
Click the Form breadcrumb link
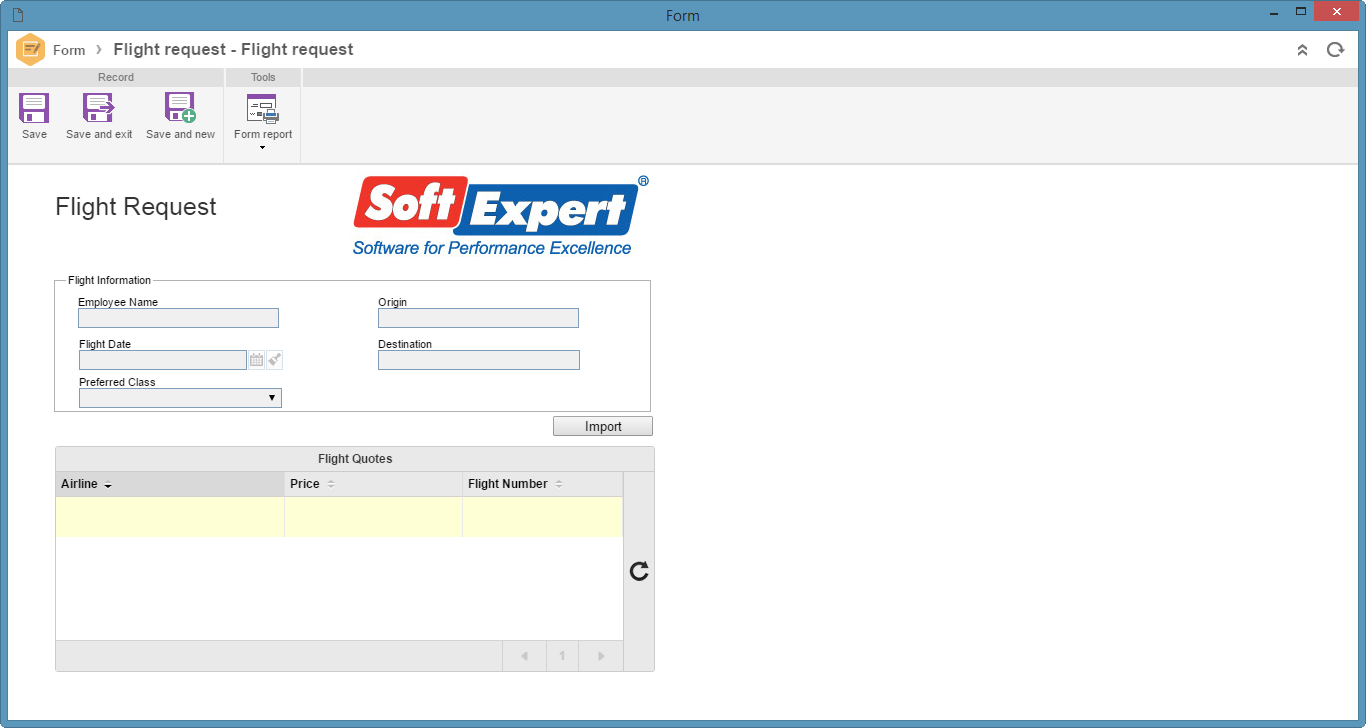pos(69,50)
